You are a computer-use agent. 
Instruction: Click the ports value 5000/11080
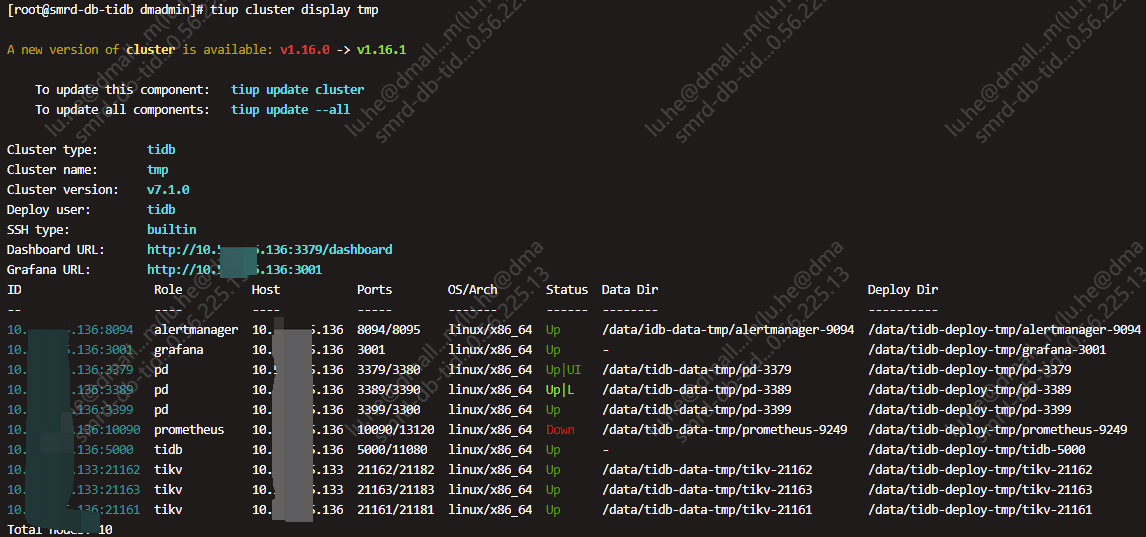tap(392, 449)
